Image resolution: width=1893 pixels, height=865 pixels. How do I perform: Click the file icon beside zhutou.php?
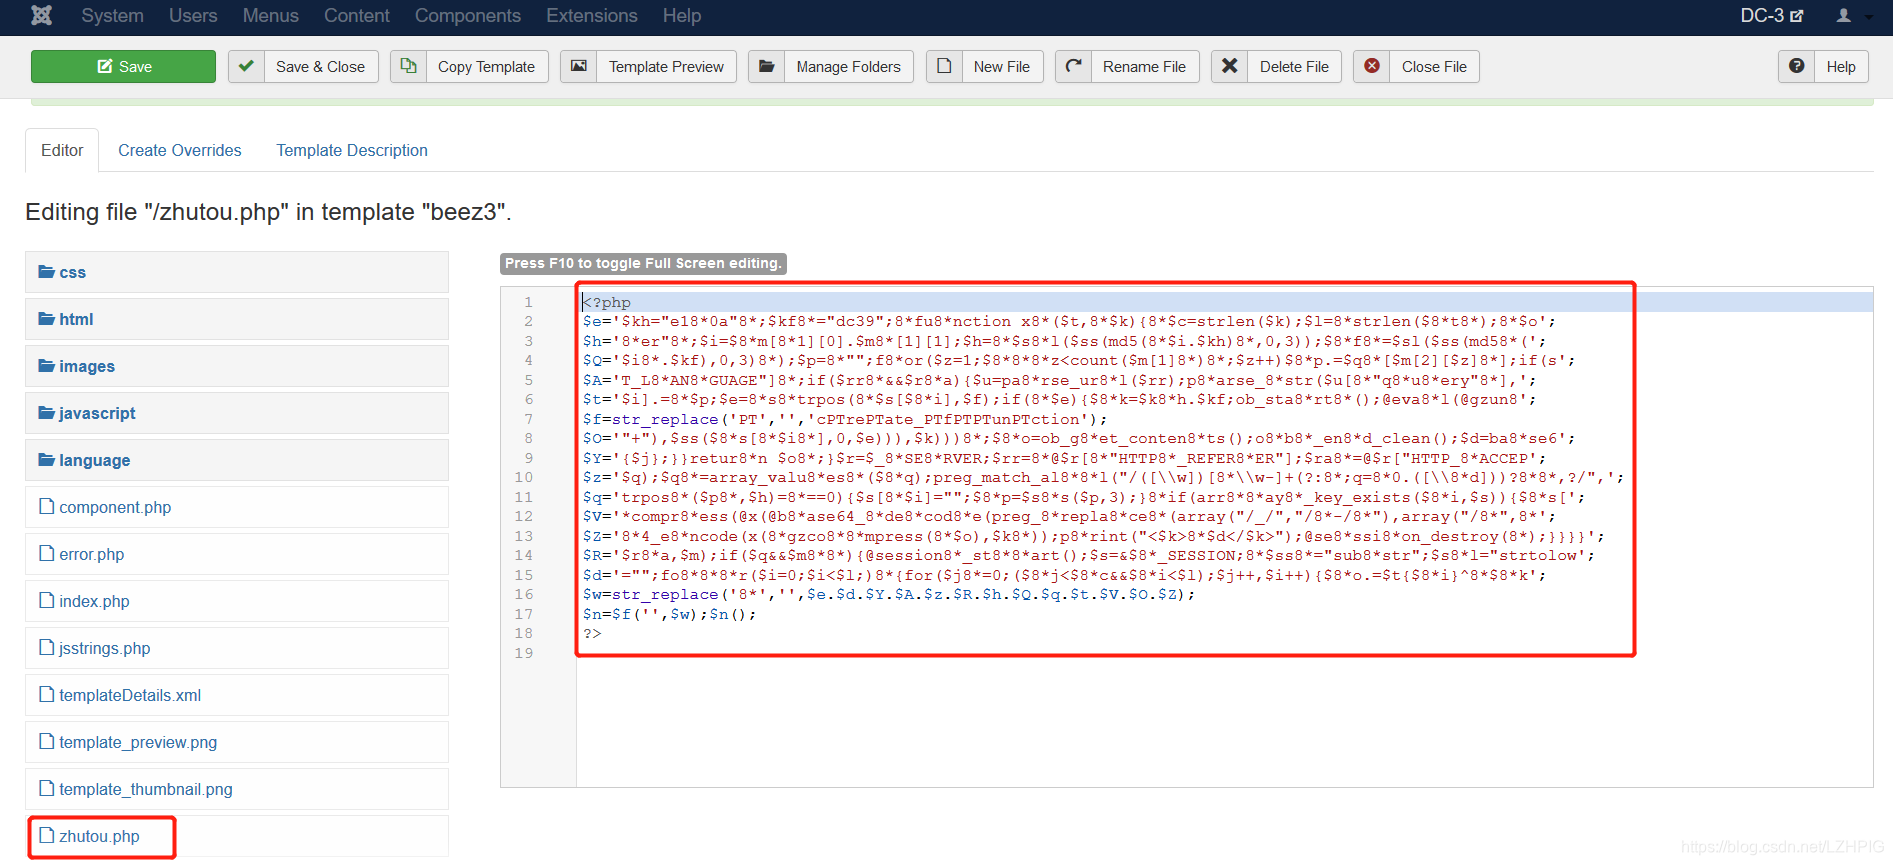pos(46,835)
